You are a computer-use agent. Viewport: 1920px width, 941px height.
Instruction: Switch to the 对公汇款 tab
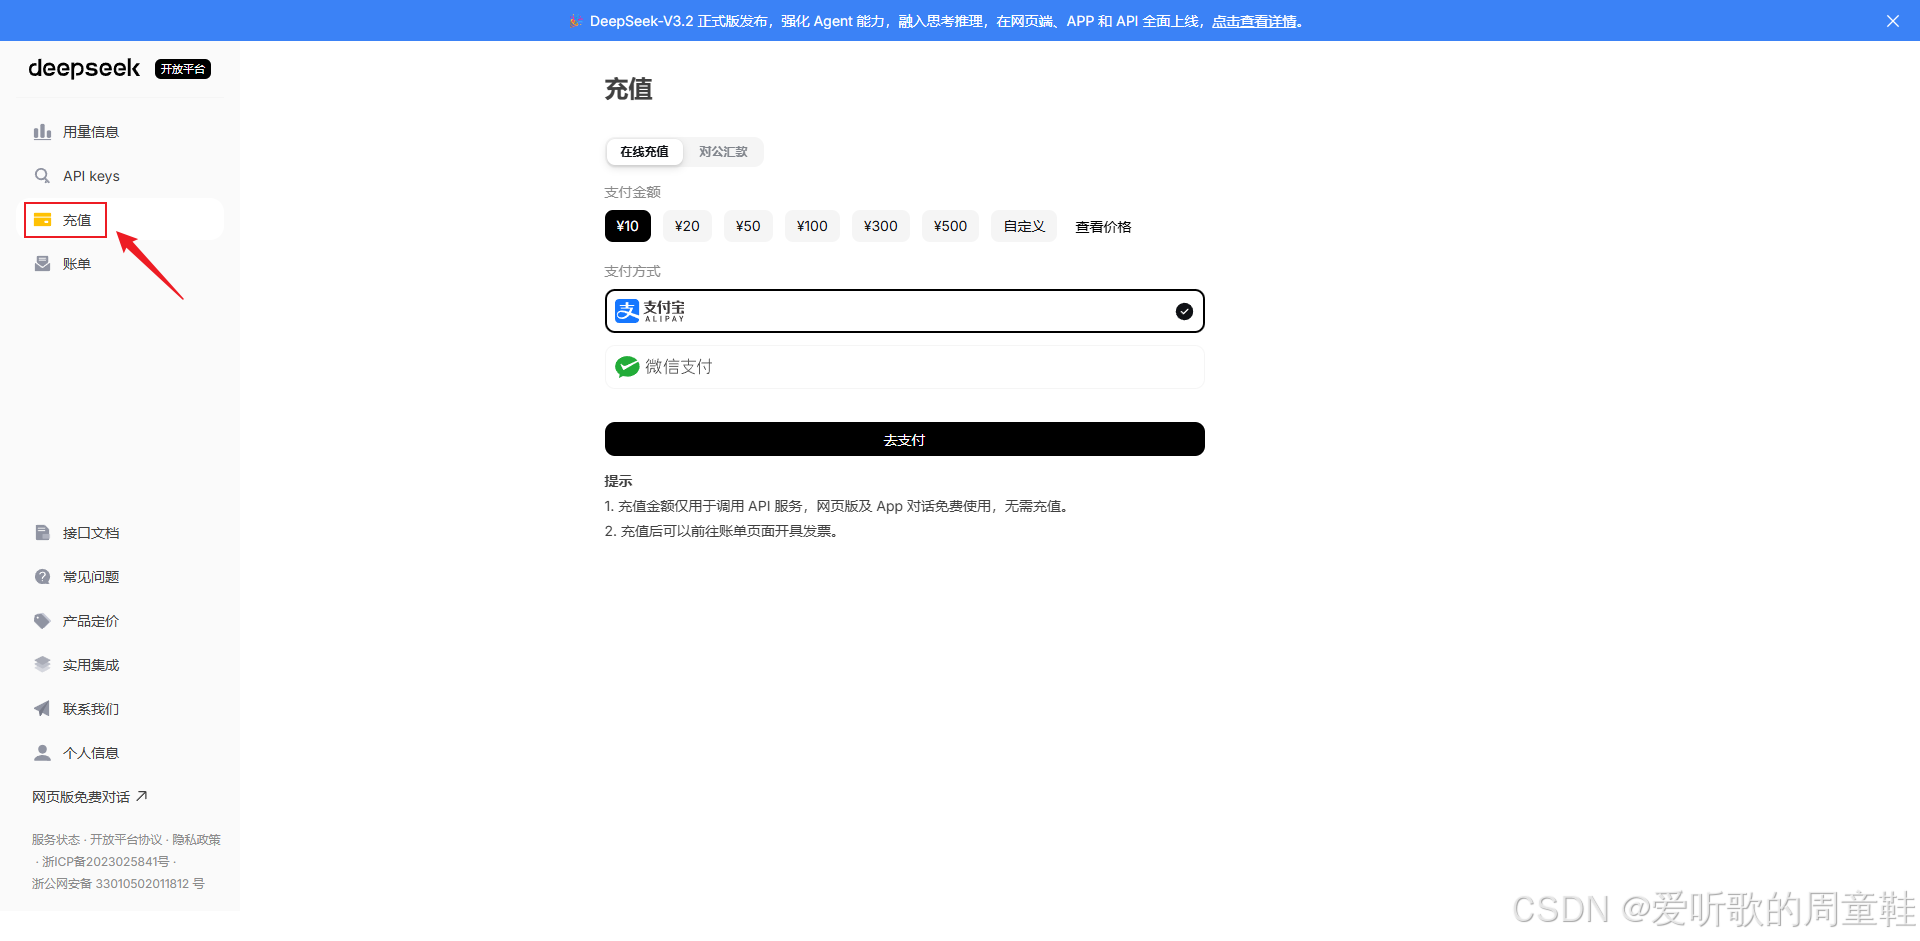(x=723, y=152)
